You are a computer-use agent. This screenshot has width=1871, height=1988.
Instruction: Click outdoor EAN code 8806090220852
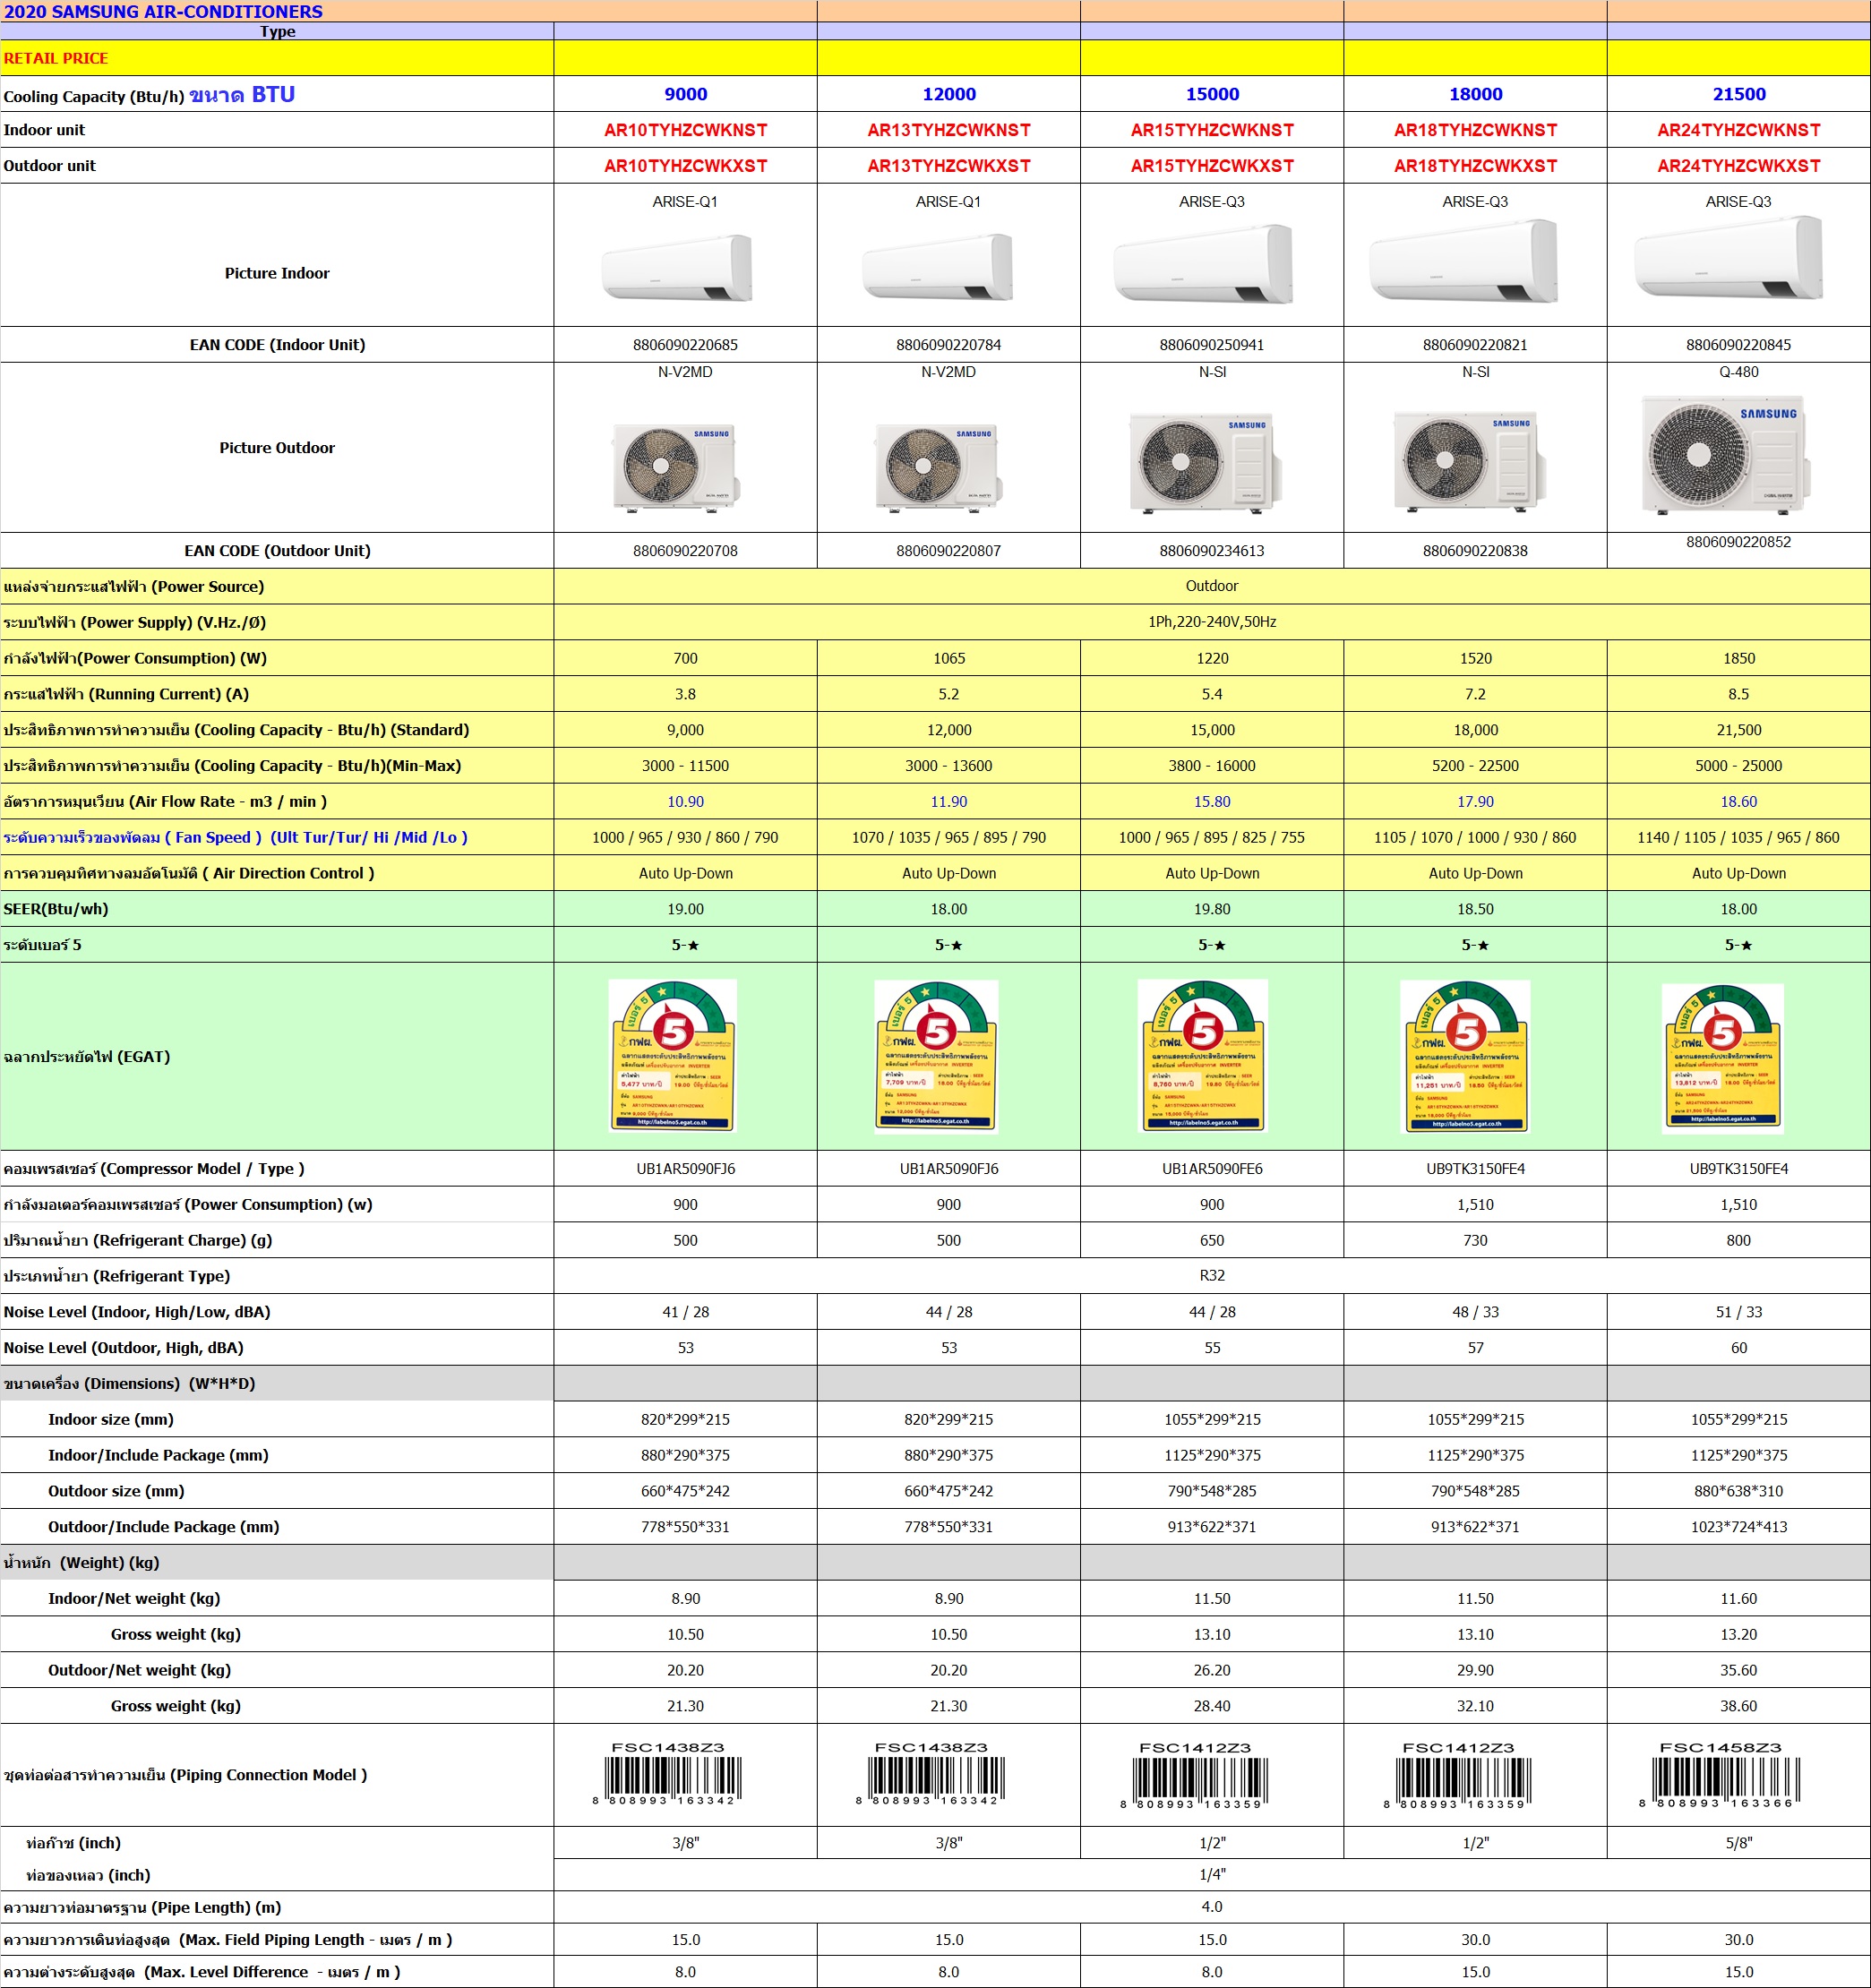[x=1739, y=542]
